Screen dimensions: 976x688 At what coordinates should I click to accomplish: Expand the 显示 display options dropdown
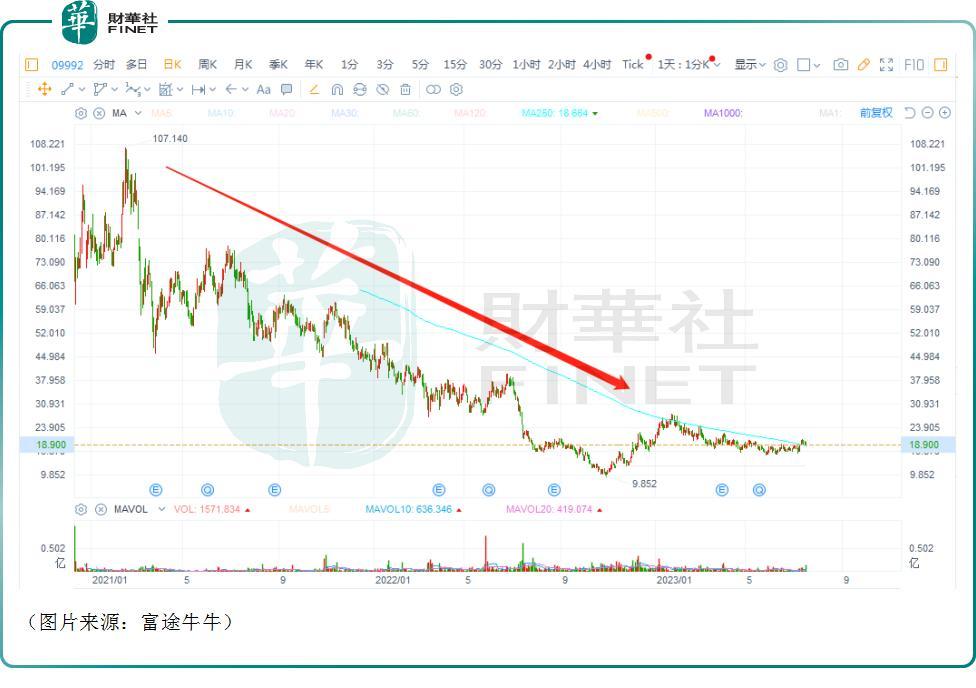[748, 64]
